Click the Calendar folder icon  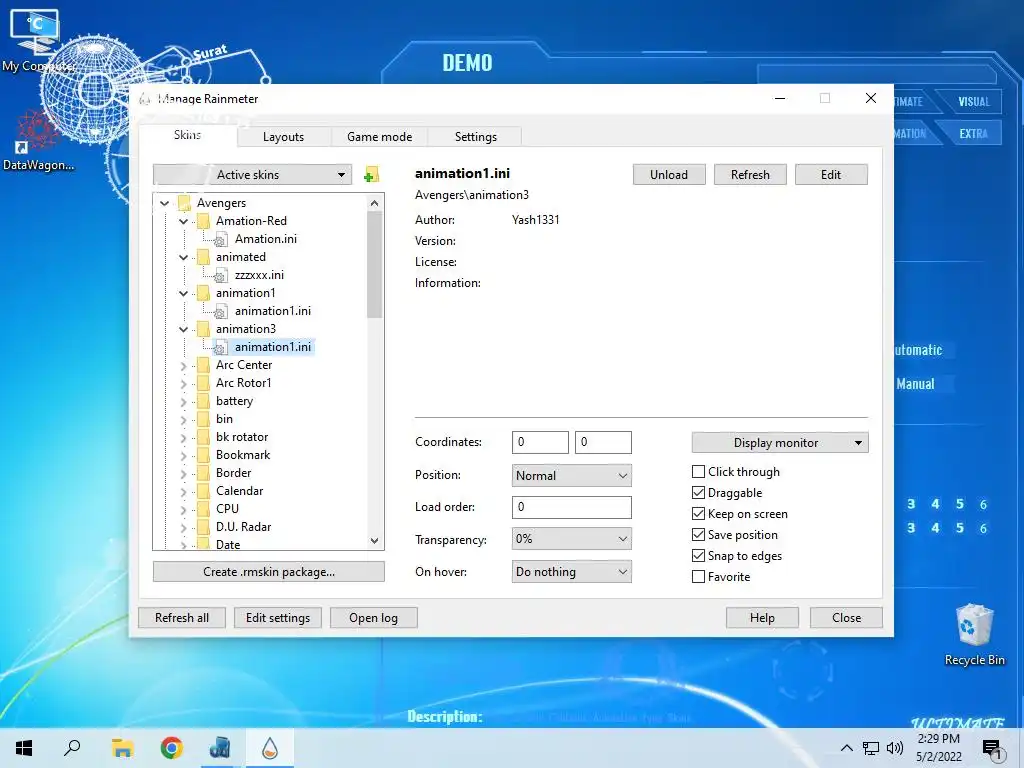(x=203, y=491)
